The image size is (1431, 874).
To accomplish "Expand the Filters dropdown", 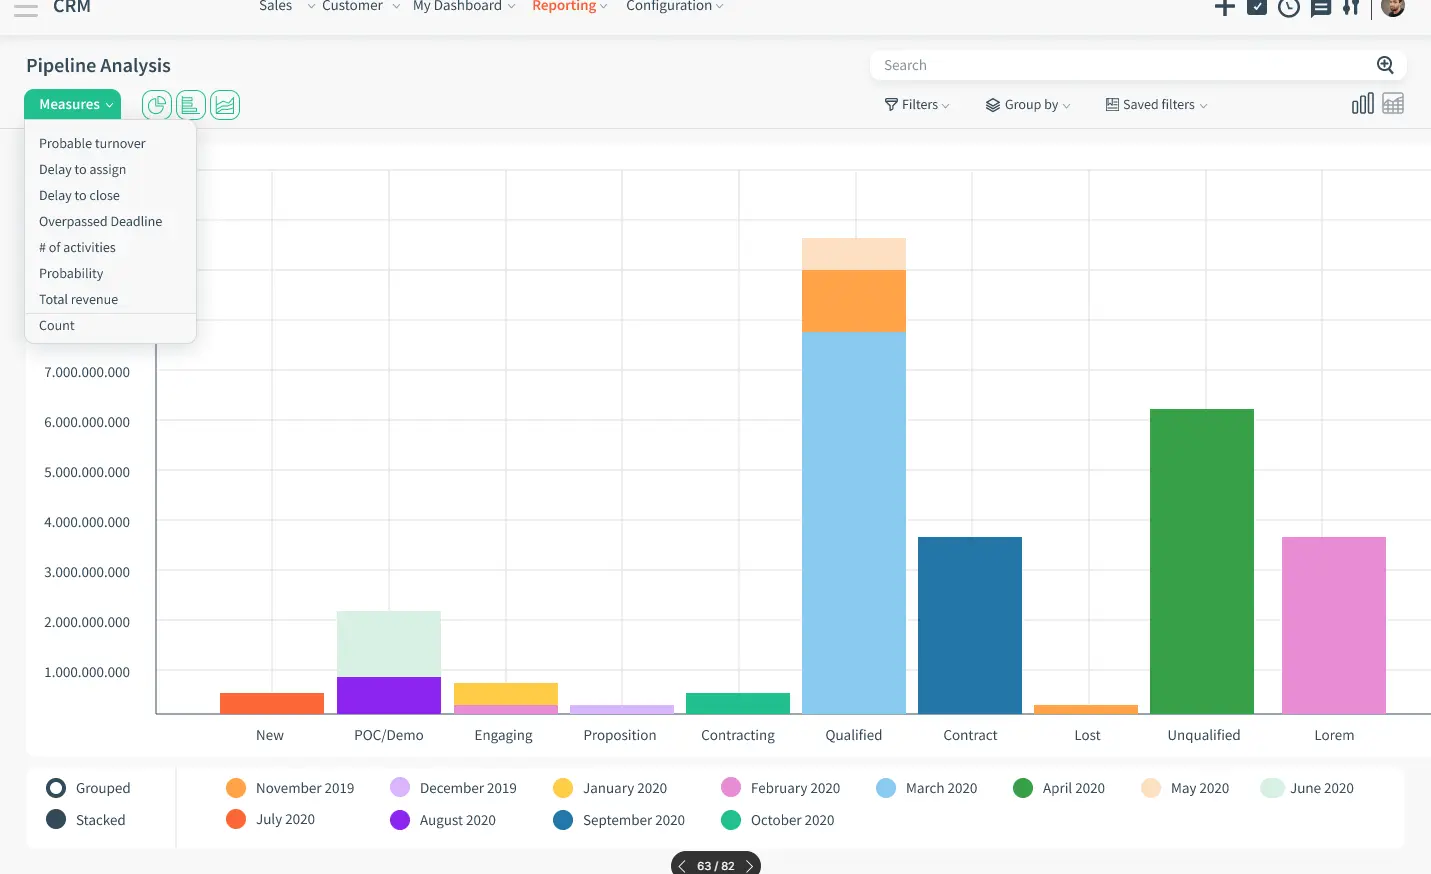I will pyautogui.click(x=917, y=105).
